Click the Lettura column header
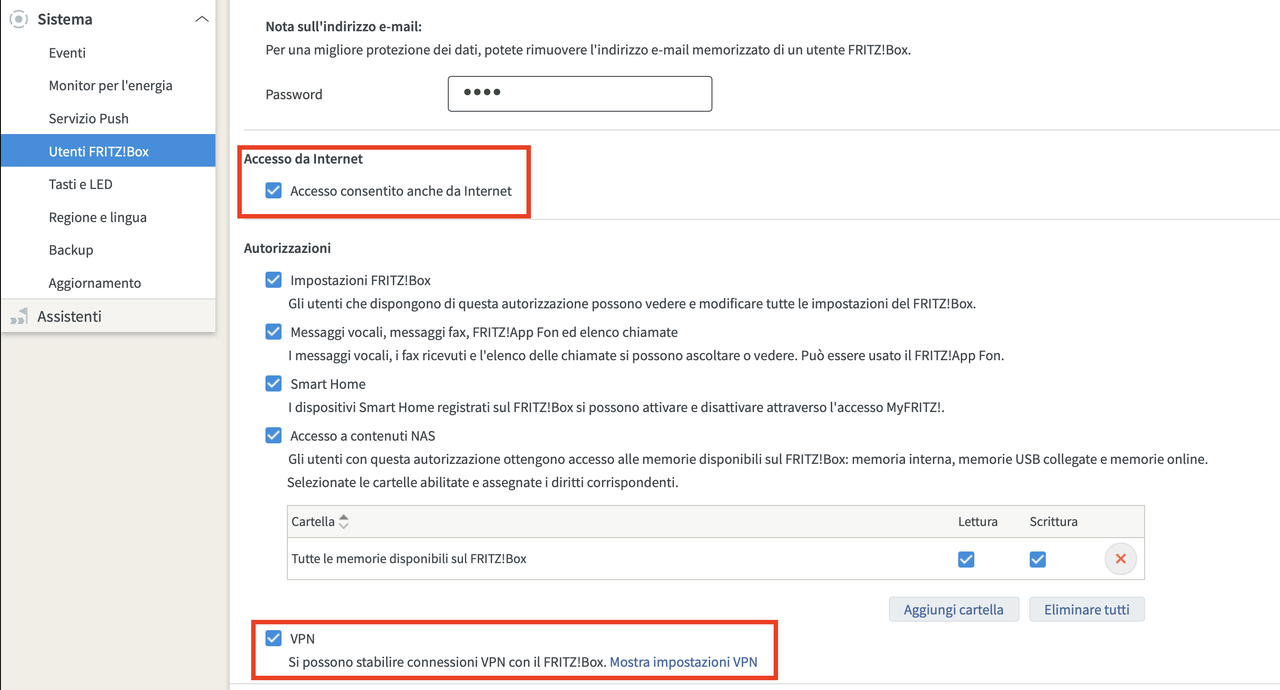 [977, 522]
